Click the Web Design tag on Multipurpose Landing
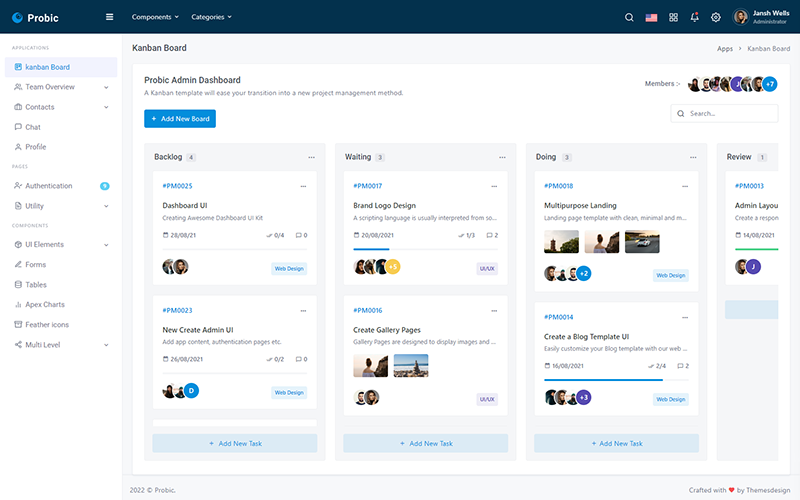 pos(670,276)
